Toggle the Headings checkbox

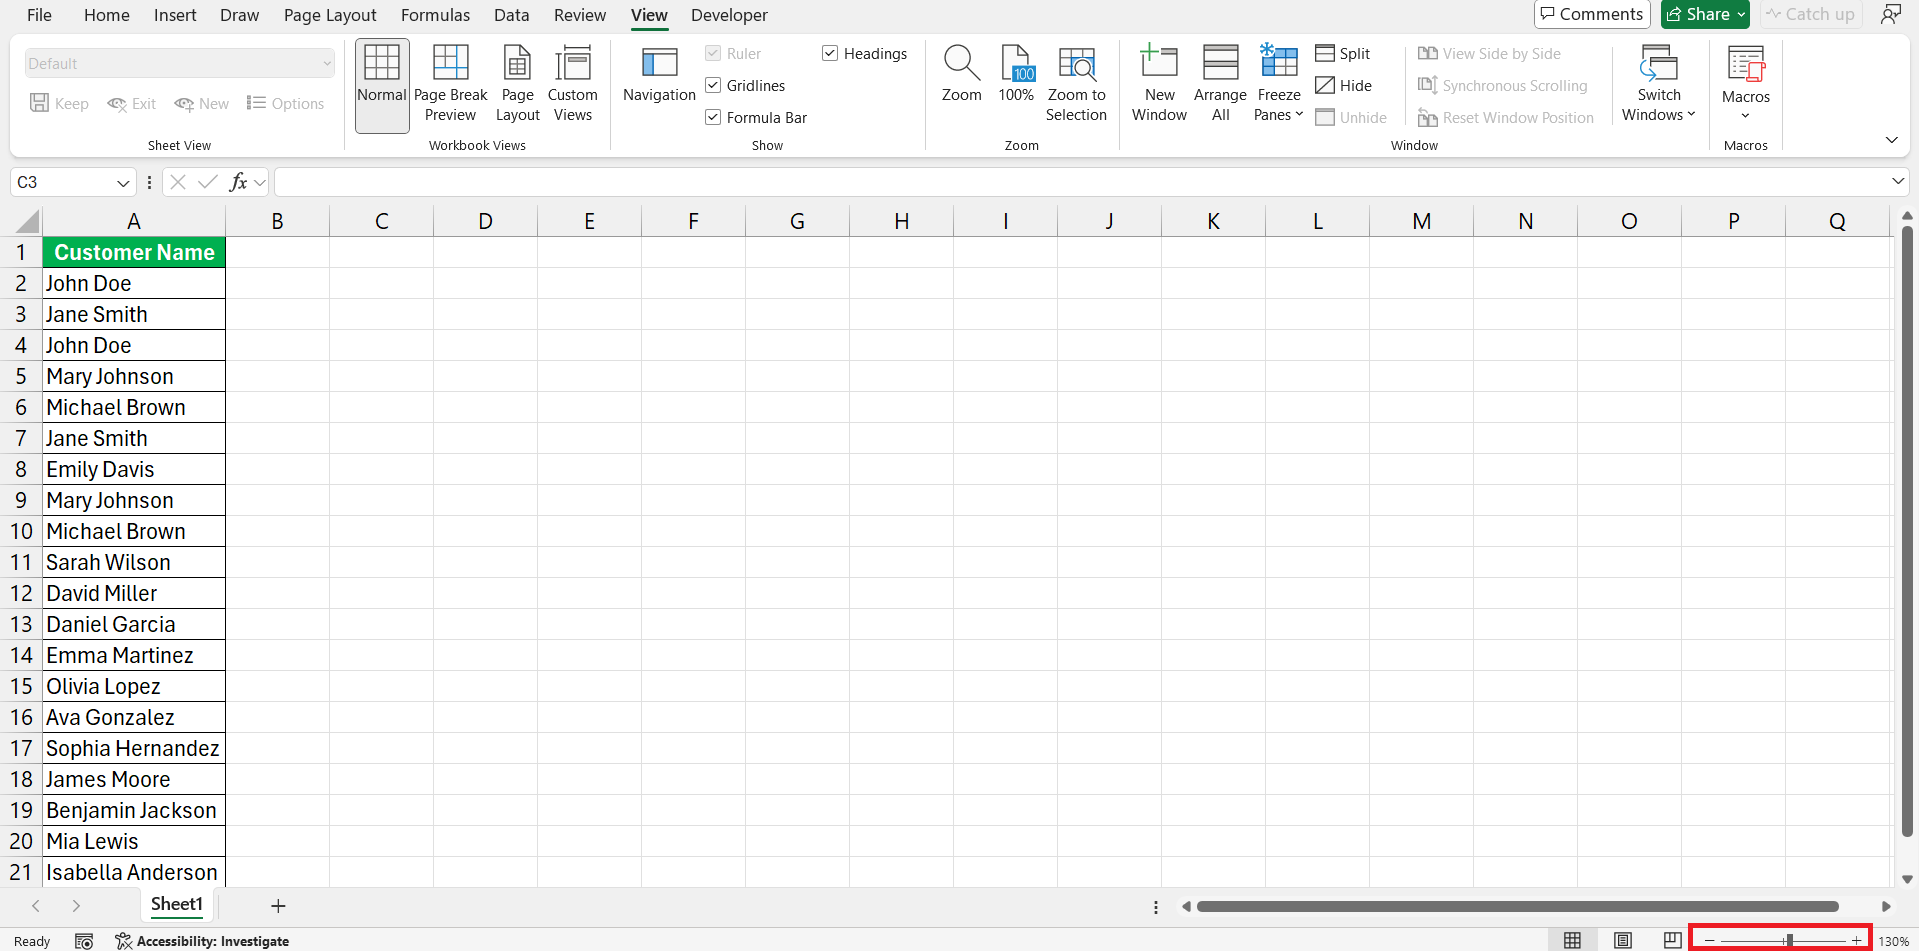830,53
